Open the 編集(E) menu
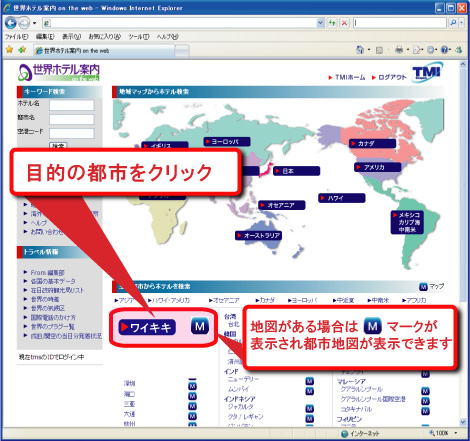The width and height of the screenshot is (470, 441). pyautogui.click(x=45, y=37)
